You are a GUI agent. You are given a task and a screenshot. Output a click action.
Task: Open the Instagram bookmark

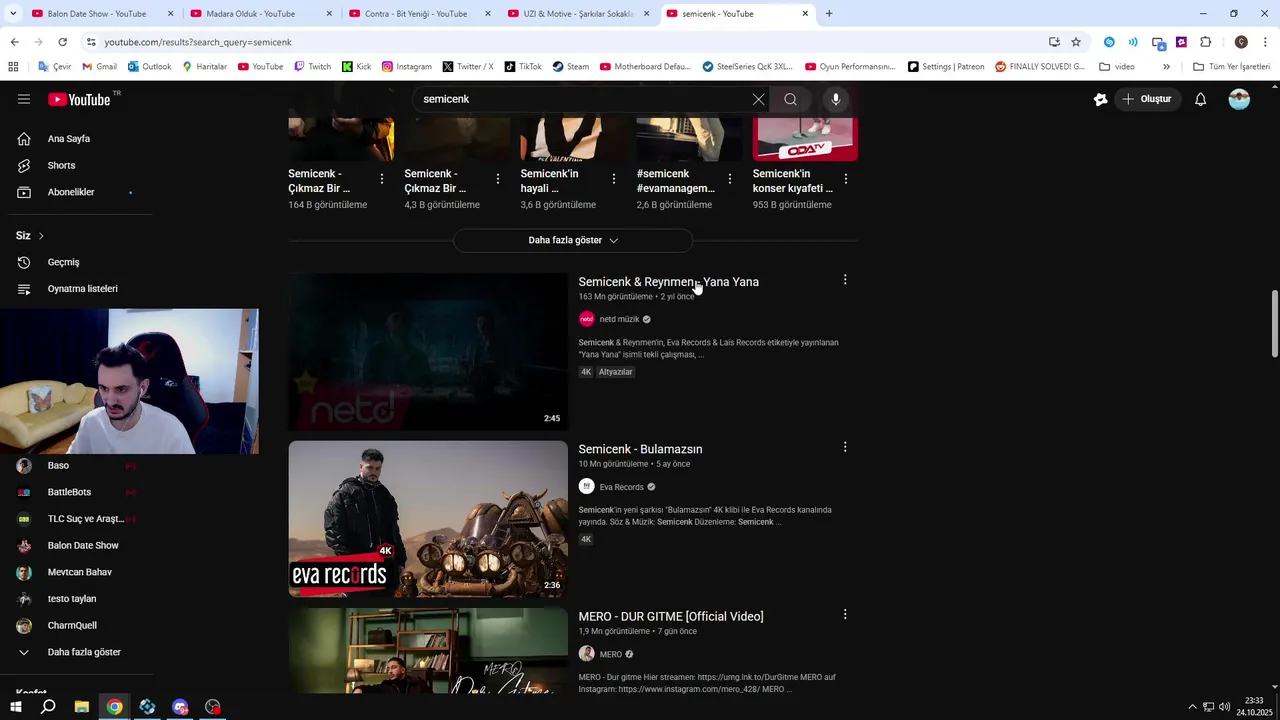coord(406,67)
